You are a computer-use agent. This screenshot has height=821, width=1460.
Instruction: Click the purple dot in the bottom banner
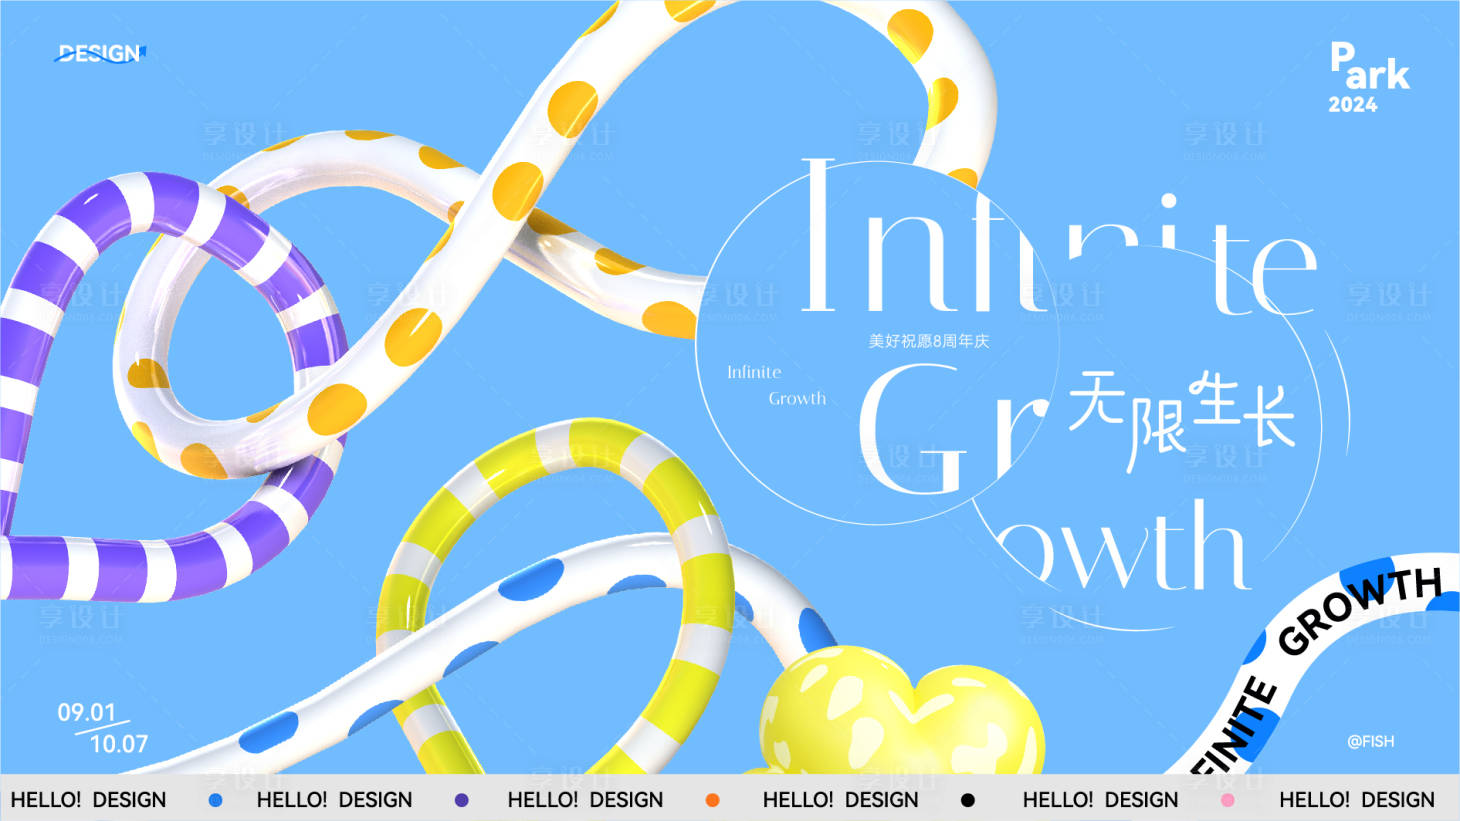tap(461, 800)
